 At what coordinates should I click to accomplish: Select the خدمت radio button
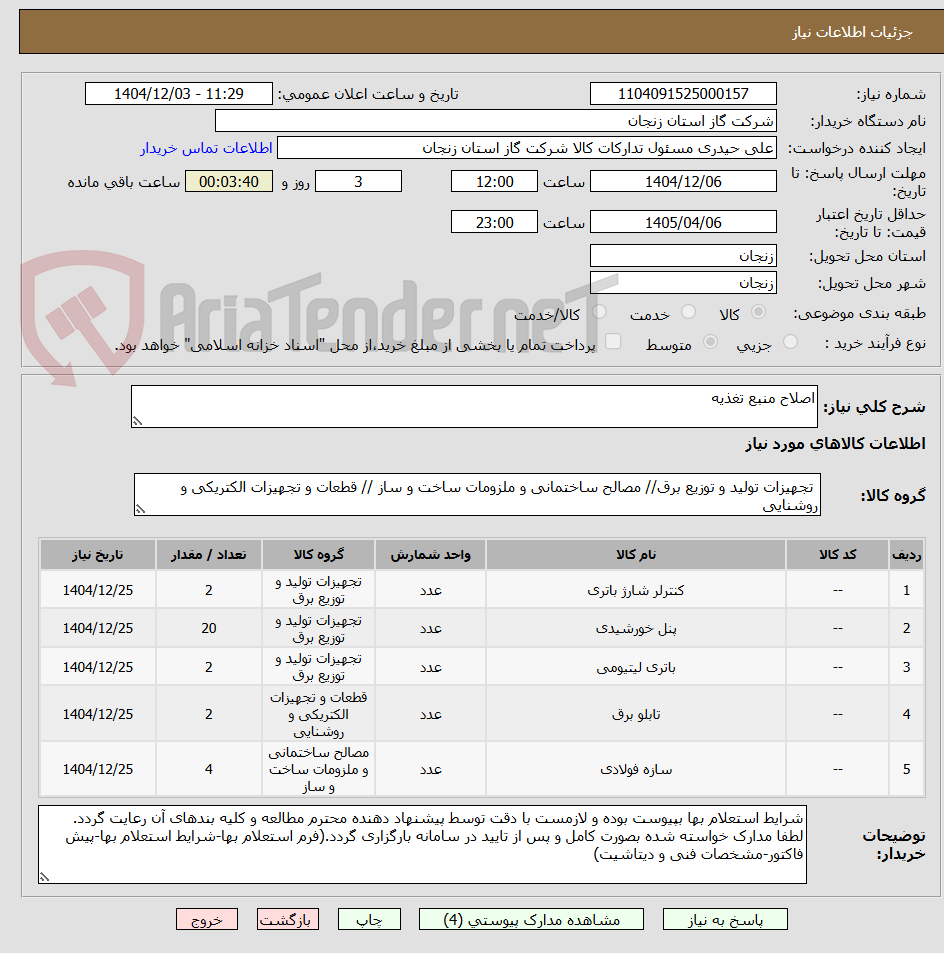(x=688, y=312)
